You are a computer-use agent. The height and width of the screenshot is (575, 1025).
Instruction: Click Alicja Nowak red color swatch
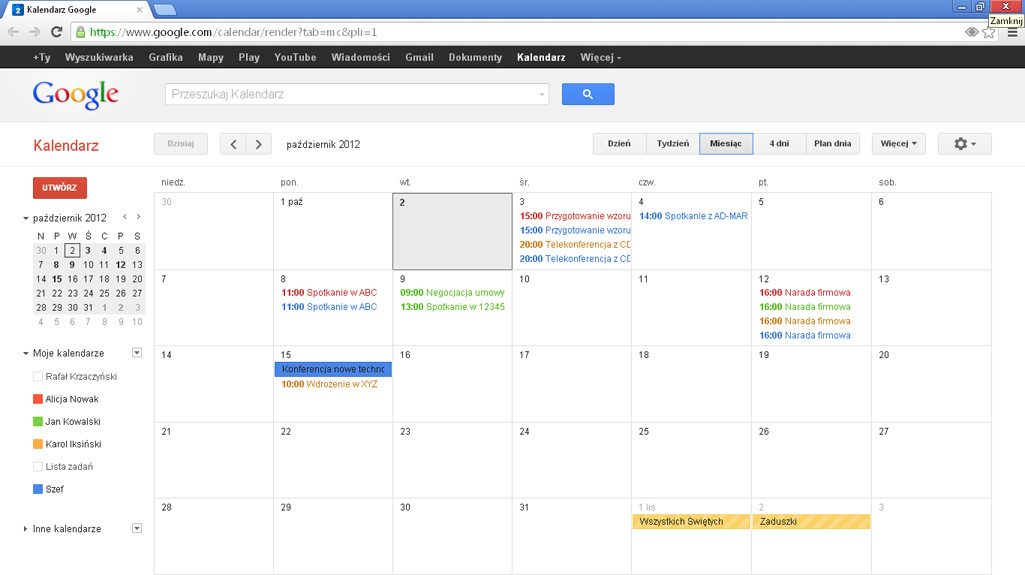38,399
